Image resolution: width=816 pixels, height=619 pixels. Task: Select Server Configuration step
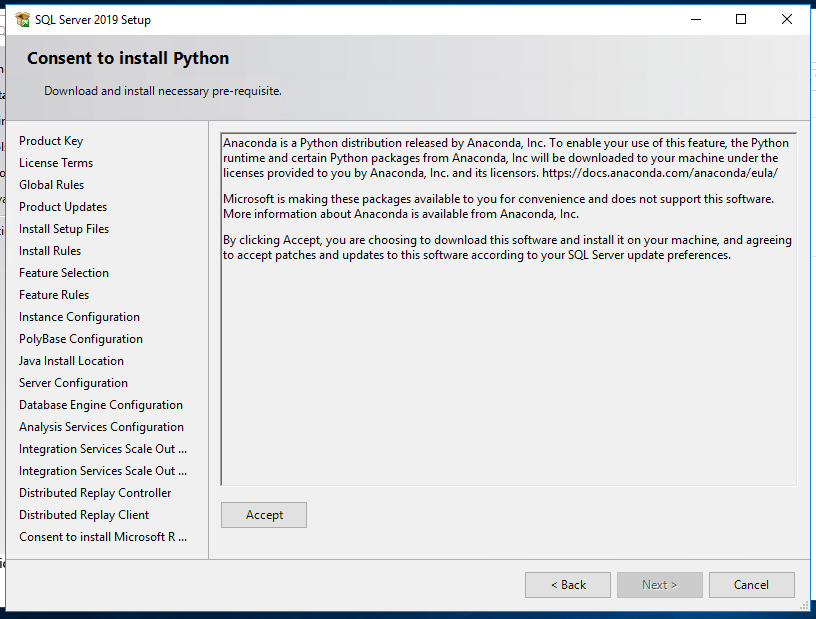tap(73, 383)
